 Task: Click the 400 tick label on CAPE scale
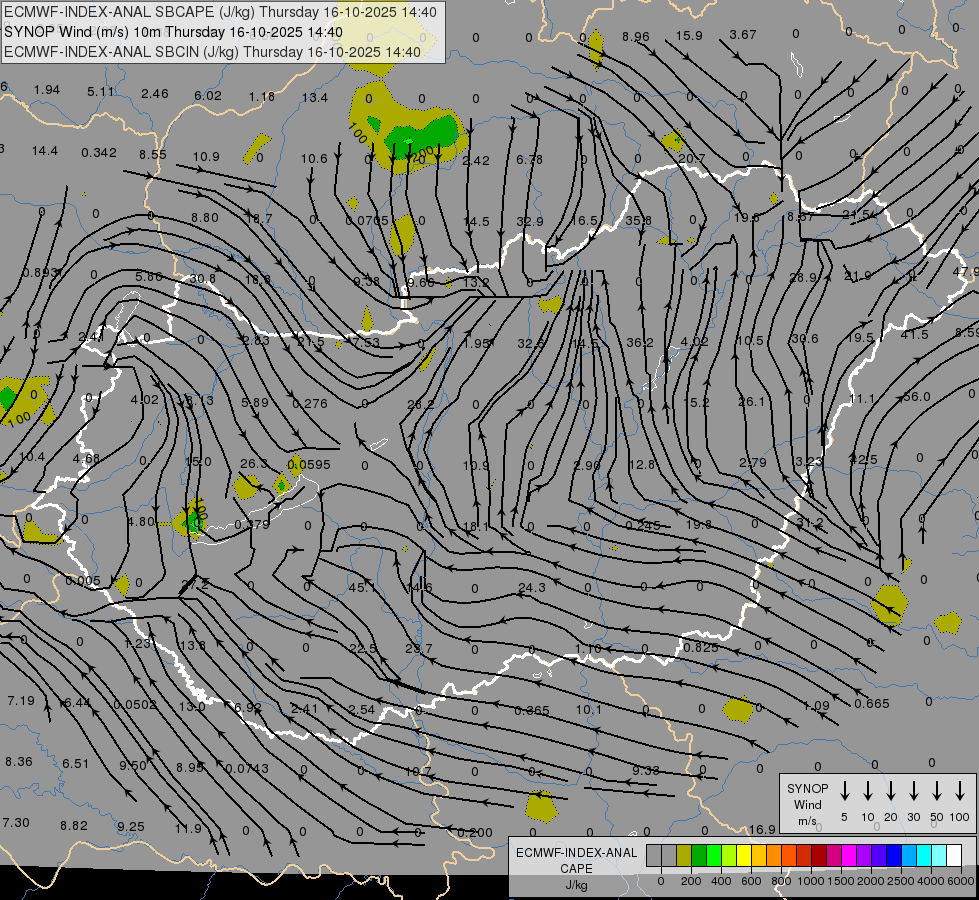(x=721, y=881)
